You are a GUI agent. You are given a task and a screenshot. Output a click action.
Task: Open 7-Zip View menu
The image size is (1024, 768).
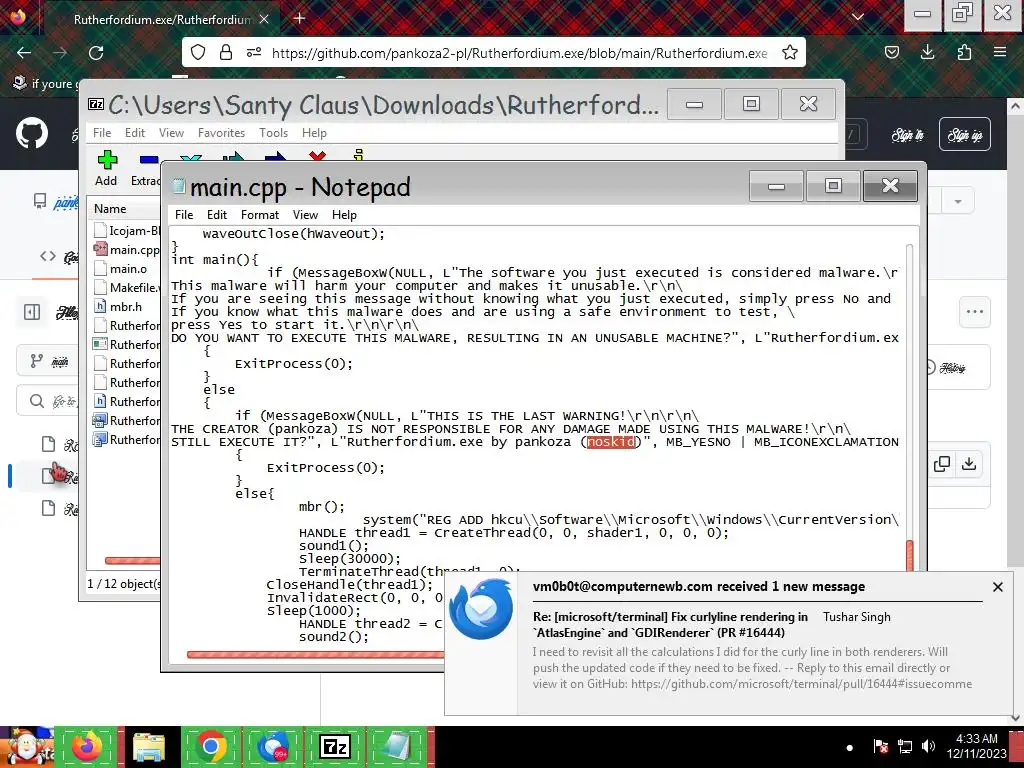171,133
